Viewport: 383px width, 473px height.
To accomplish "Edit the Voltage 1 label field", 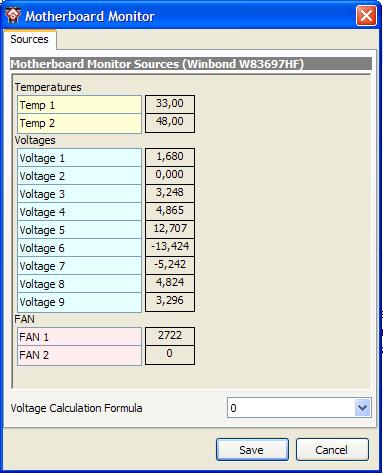I will (79, 158).
